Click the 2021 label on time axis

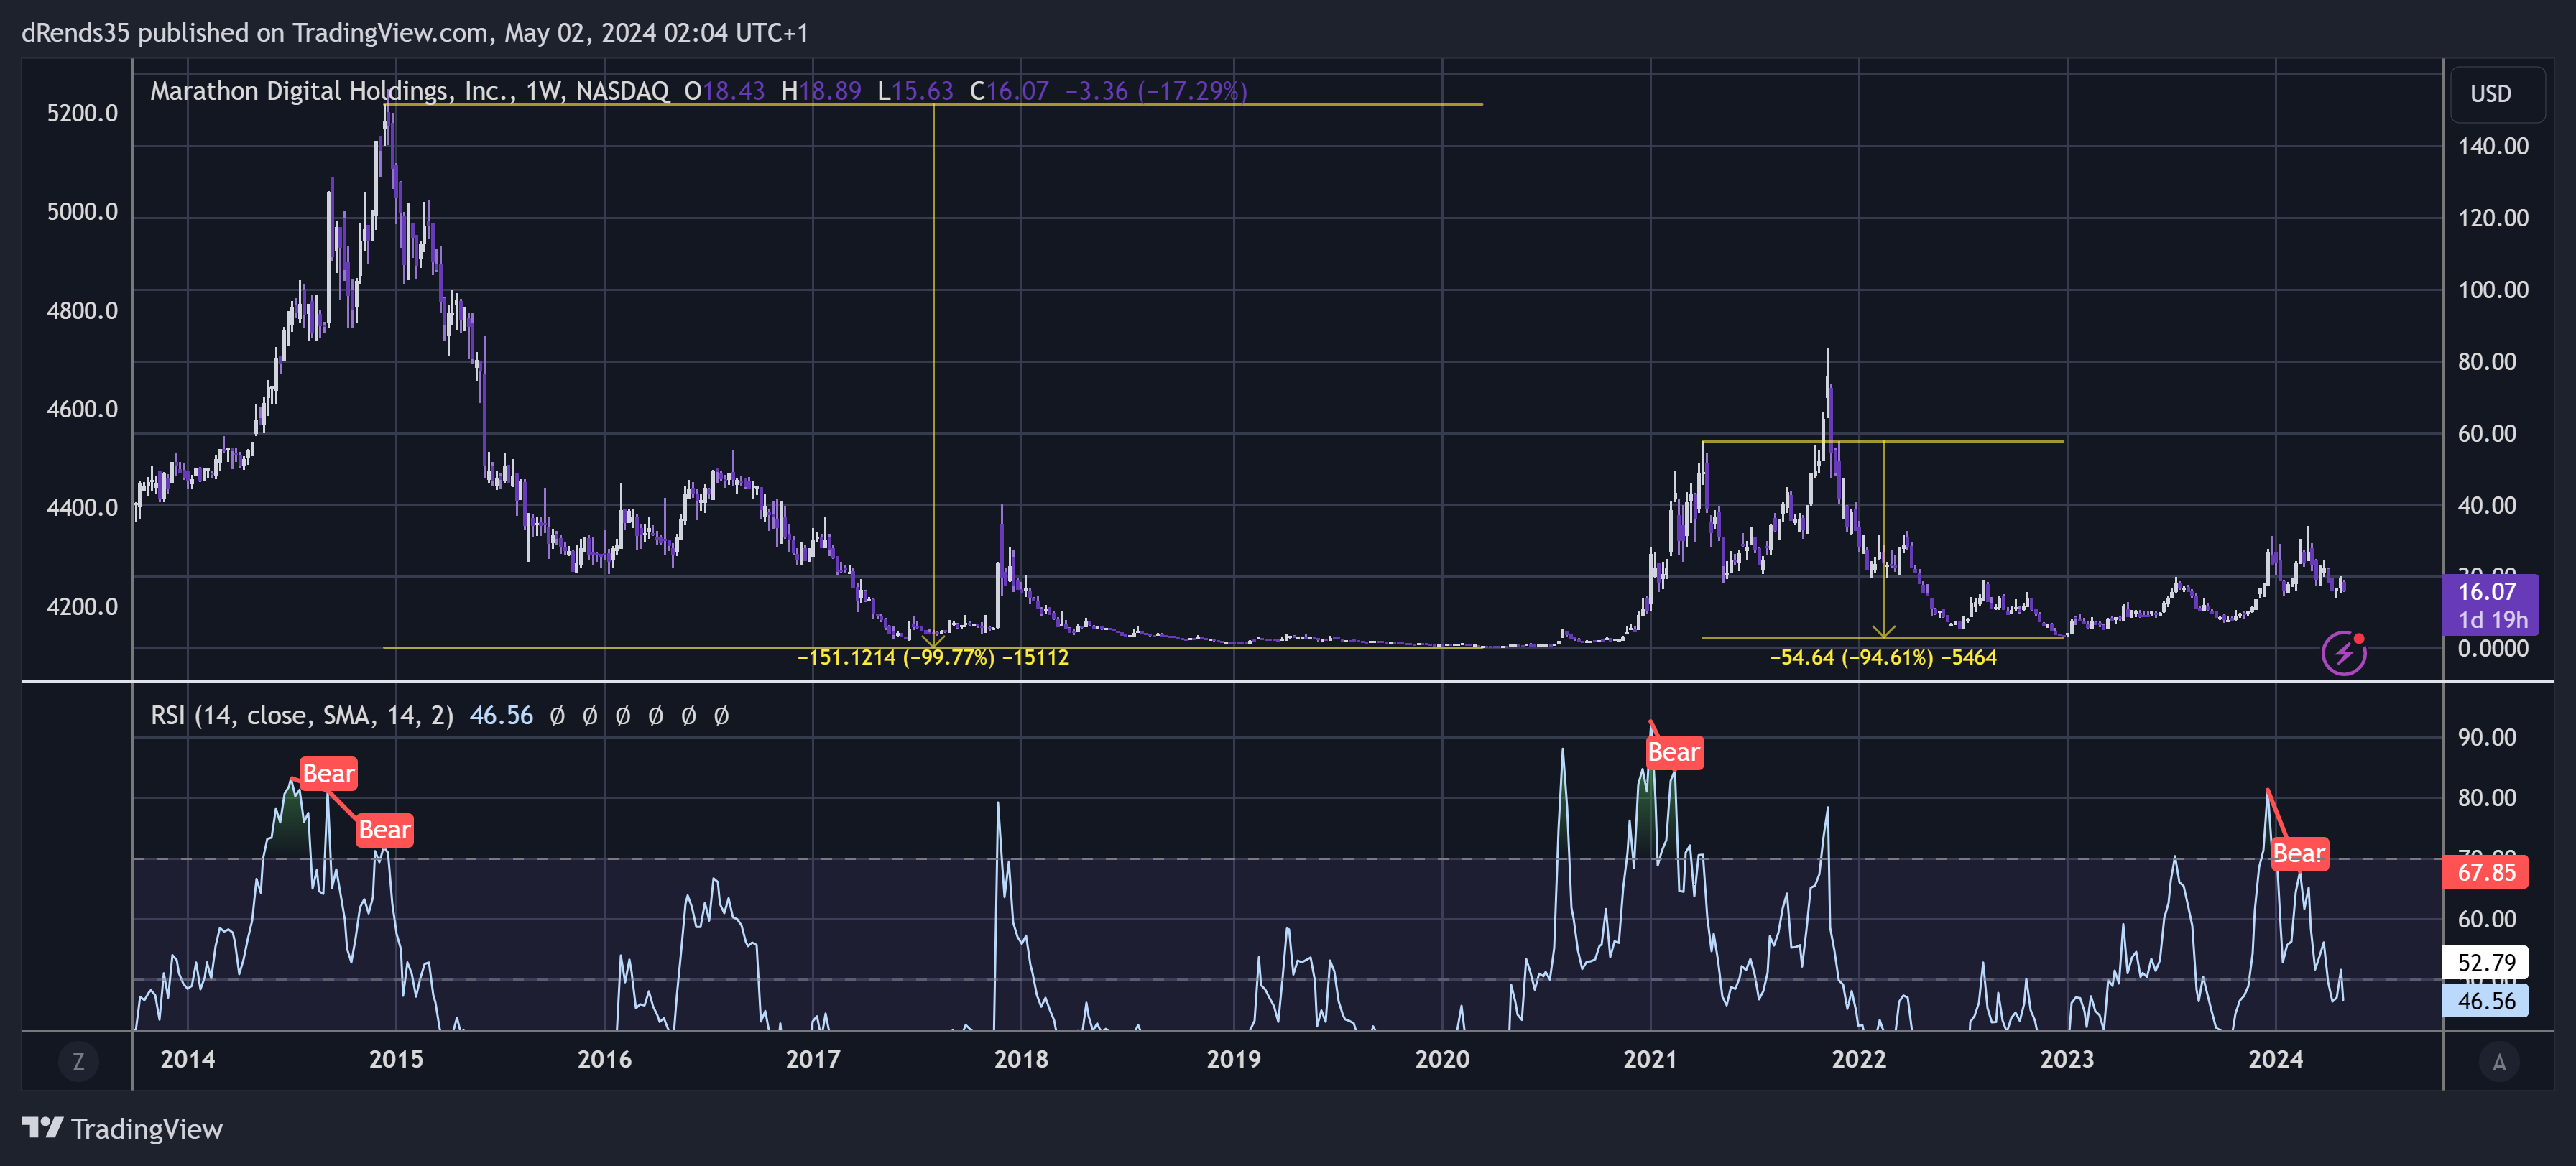tap(1650, 1059)
